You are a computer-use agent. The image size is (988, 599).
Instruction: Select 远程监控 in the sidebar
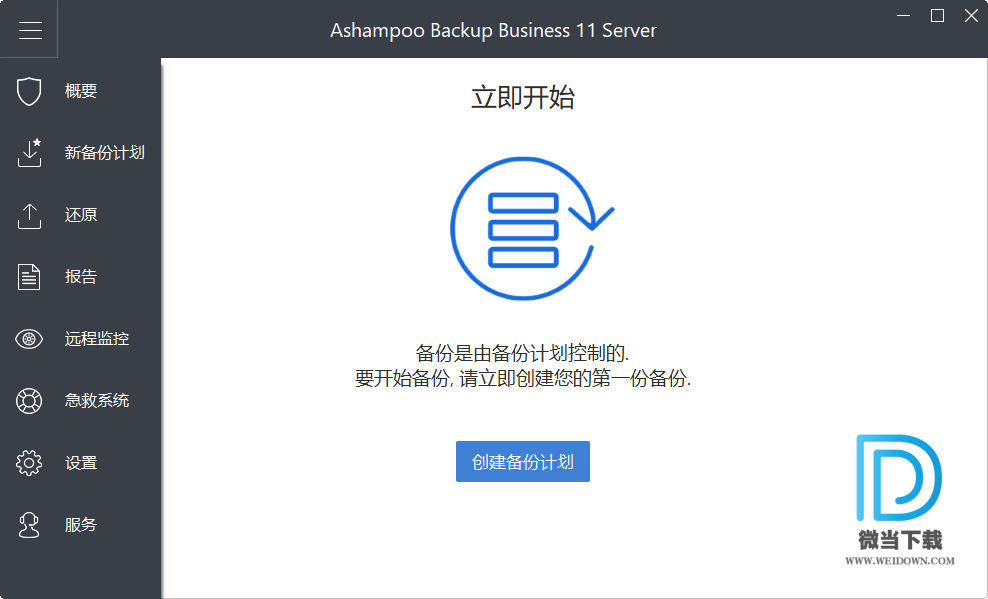(x=96, y=339)
